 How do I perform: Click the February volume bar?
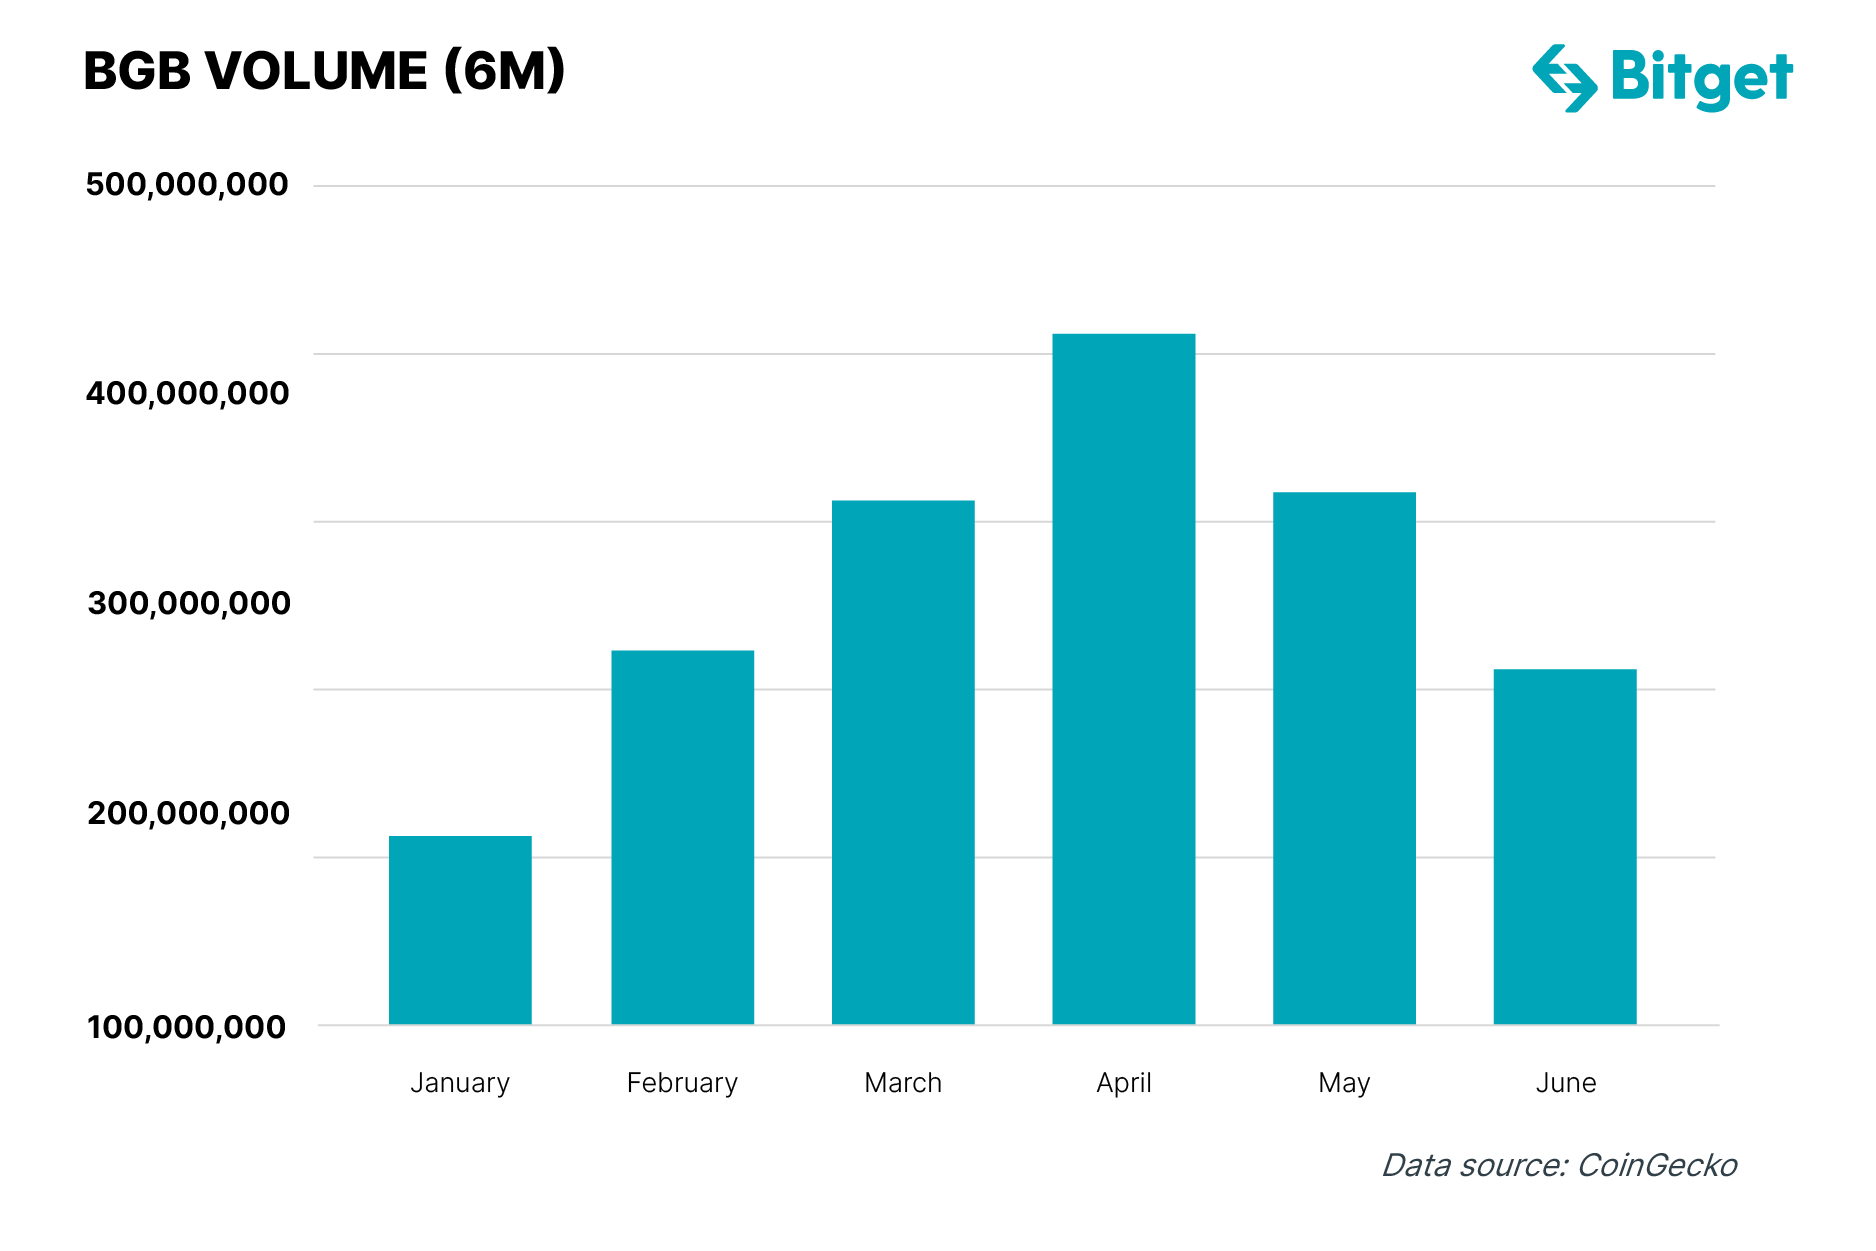[x=682, y=837]
